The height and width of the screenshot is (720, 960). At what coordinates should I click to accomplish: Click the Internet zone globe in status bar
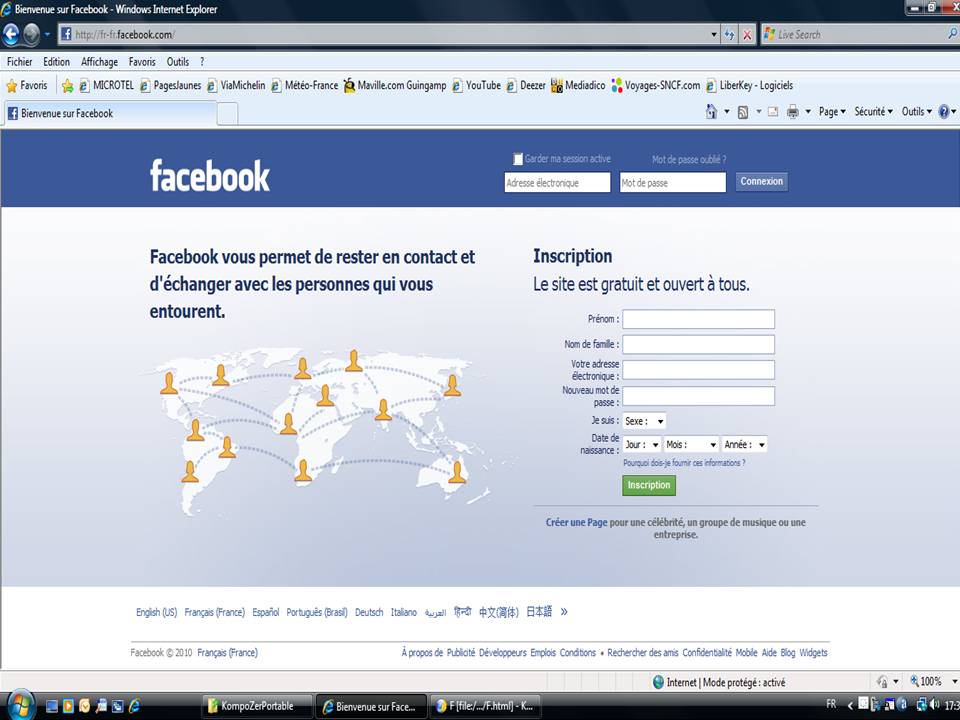[659, 682]
